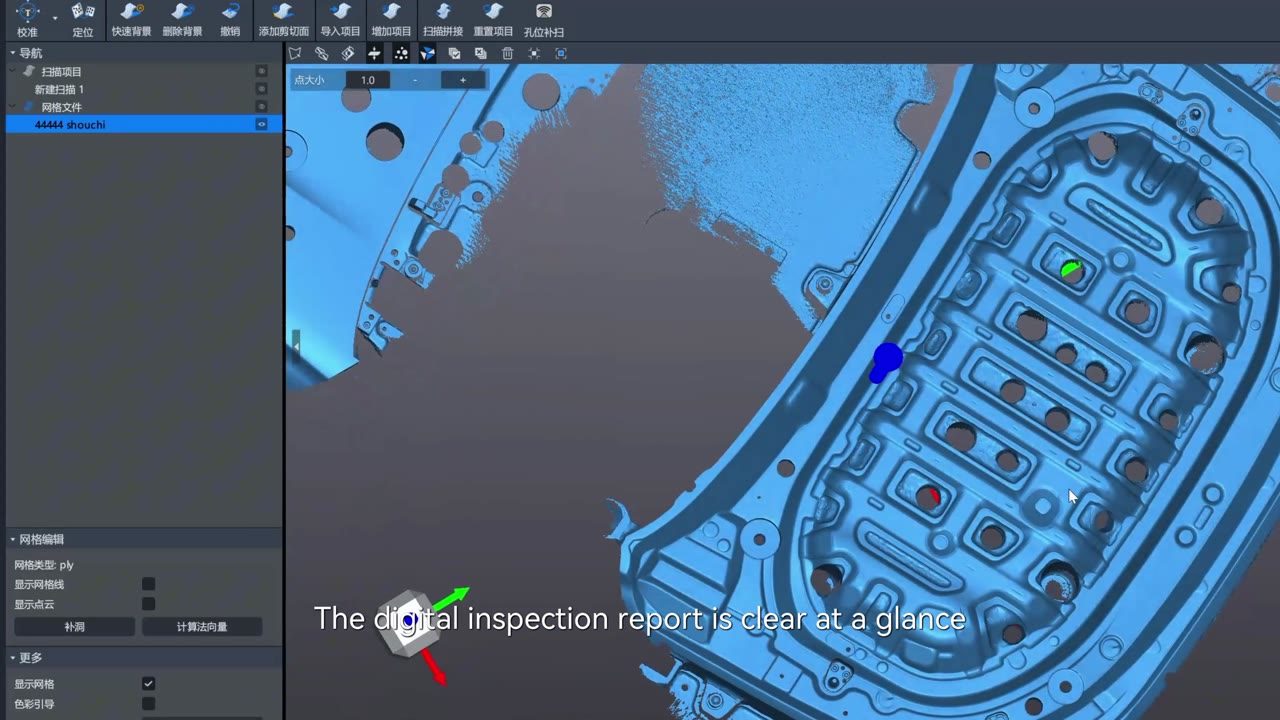The height and width of the screenshot is (720, 1280).
Task: Click the 校准 calibration tool icon
Action: pyautogui.click(x=27, y=12)
